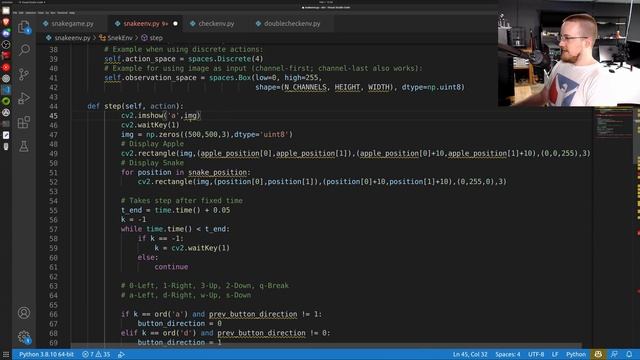Open notifications bell in status bar
Image resolution: width=640 pixels, height=360 pixels.
click(x=629, y=354)
